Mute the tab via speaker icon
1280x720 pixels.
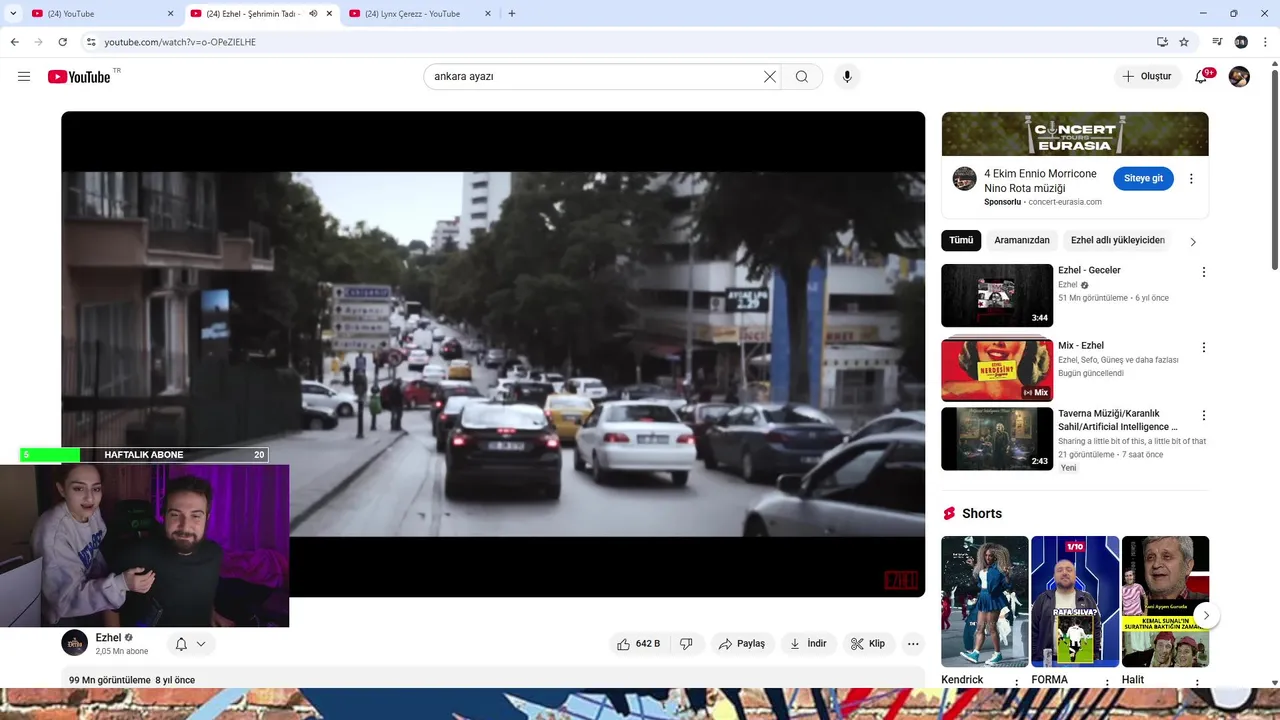tap(313, 14)
